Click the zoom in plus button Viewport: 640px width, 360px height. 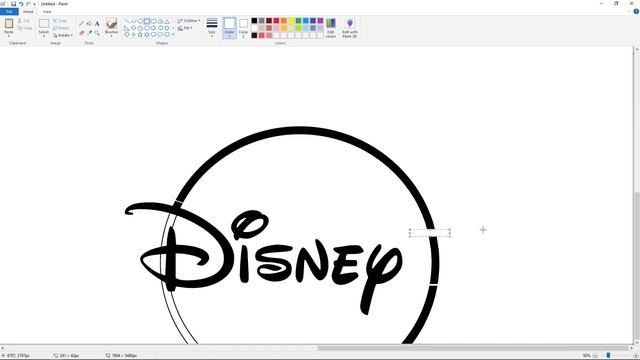636,356
